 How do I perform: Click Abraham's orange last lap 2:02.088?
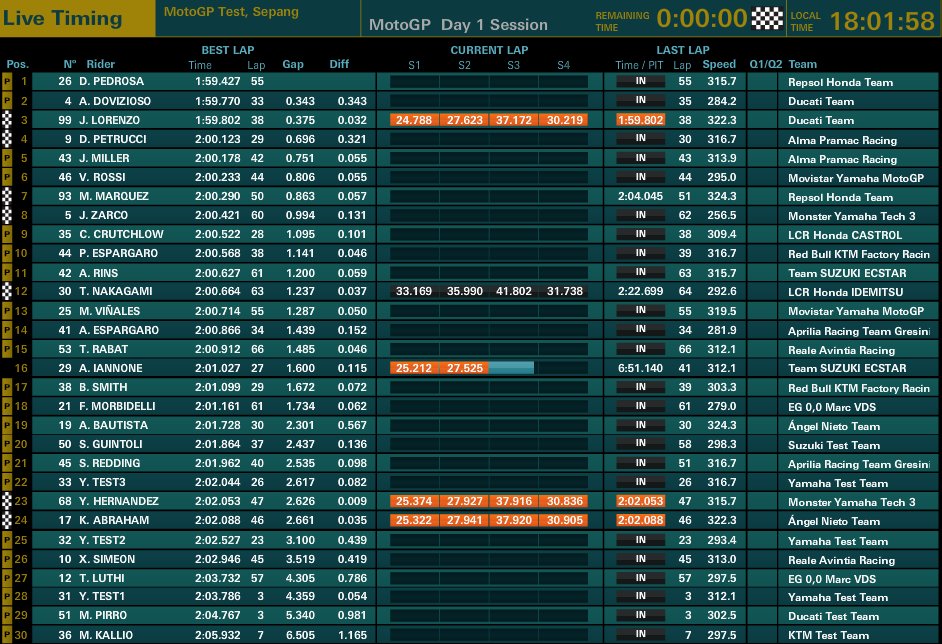[640, 520]
